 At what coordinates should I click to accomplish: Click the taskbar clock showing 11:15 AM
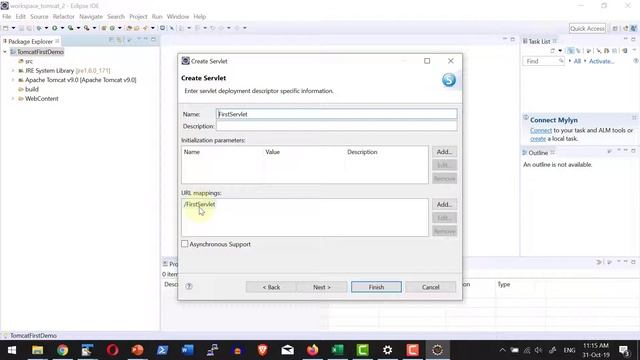pos(596,346)
